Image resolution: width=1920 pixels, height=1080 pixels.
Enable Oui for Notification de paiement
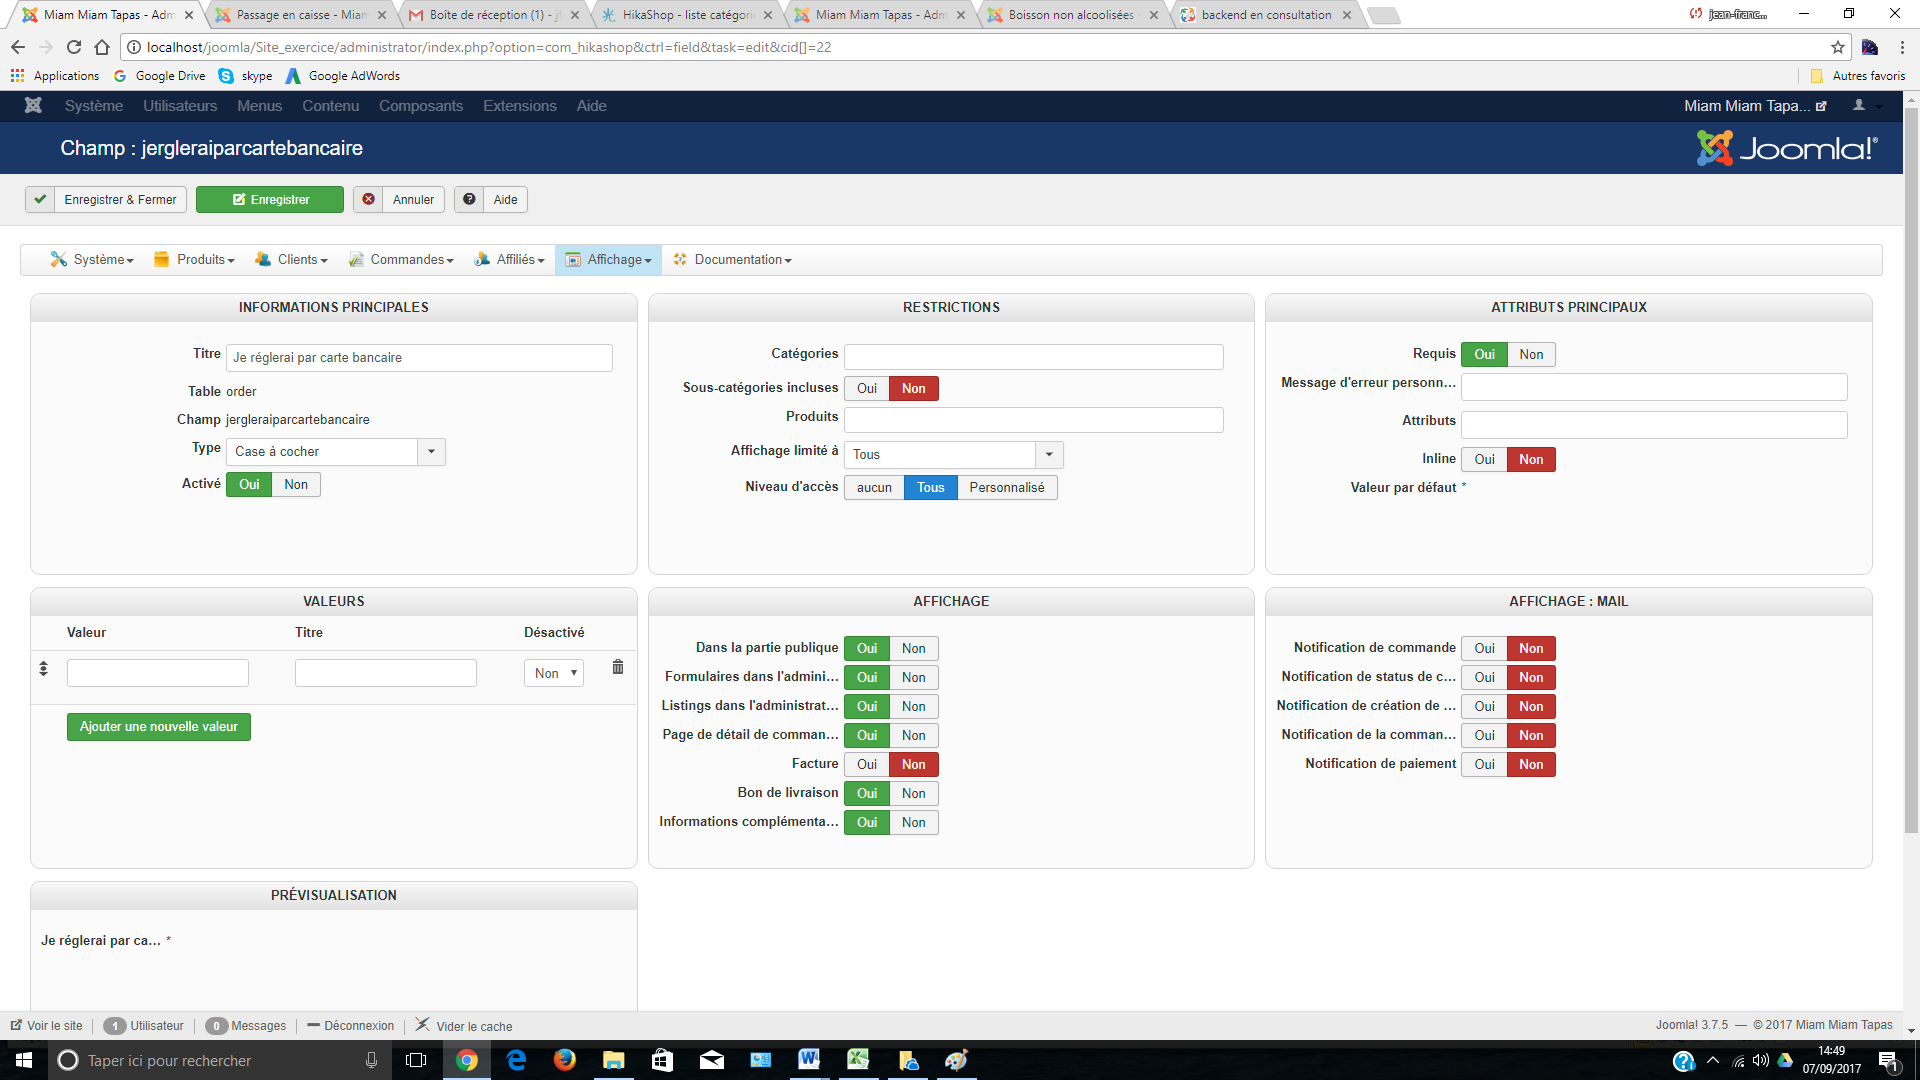coord(1484,764)
